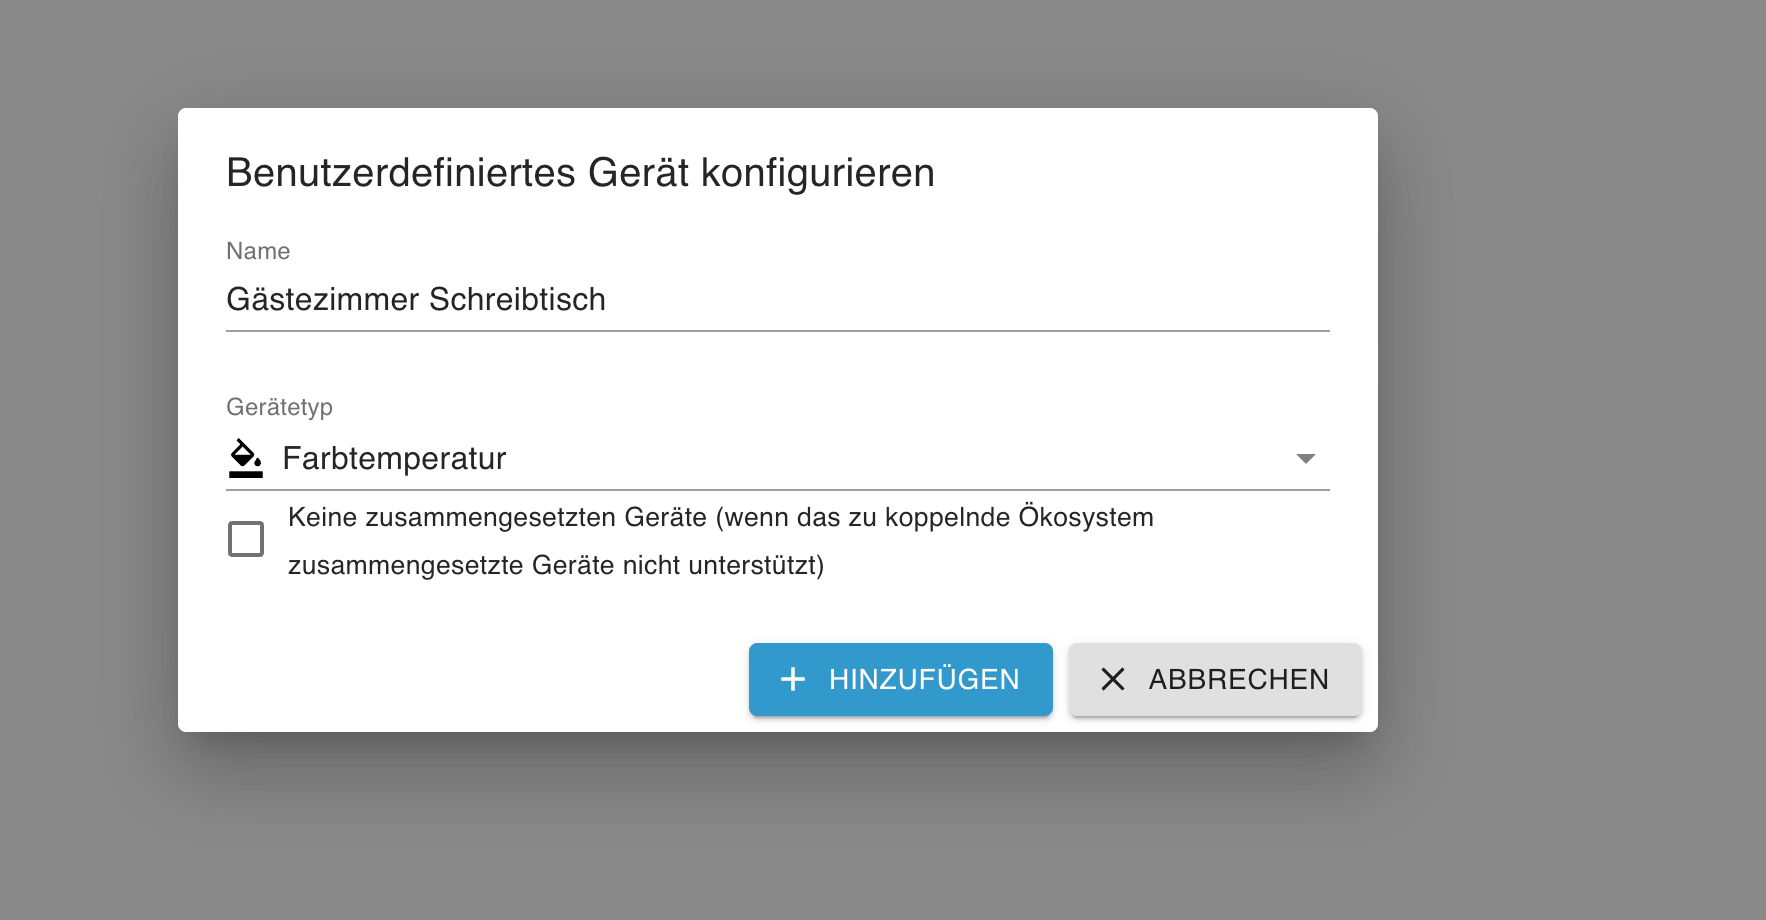This screenshot has height=920, width=1766.
Task: Expand the Gerätetyp dropdown arrow
Action: tap(1305, 458)
